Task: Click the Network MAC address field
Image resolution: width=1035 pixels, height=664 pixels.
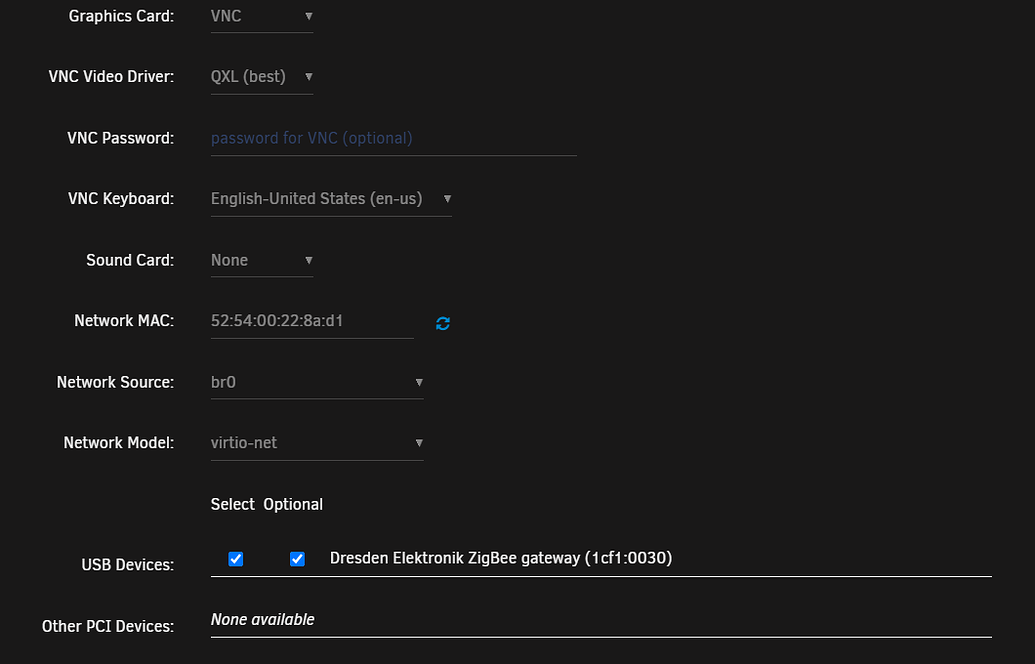Action: coord(310,321)
